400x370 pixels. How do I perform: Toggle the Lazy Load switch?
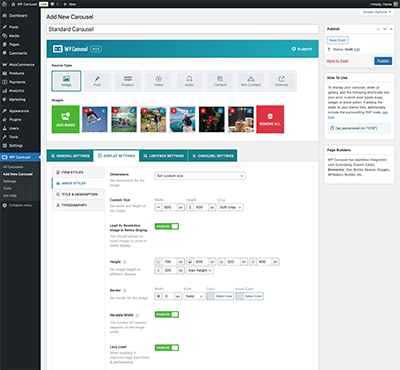click(167, 348)
